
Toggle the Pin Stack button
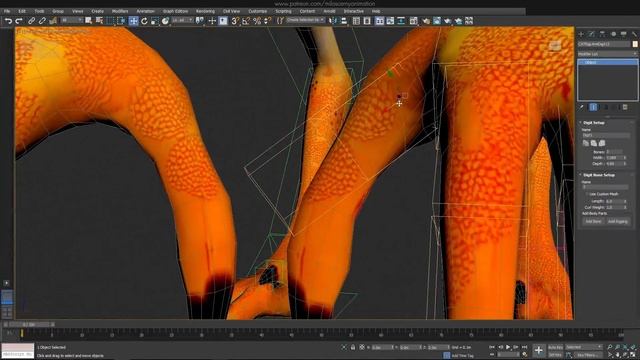pyautogui.click(x=582, y=107)
